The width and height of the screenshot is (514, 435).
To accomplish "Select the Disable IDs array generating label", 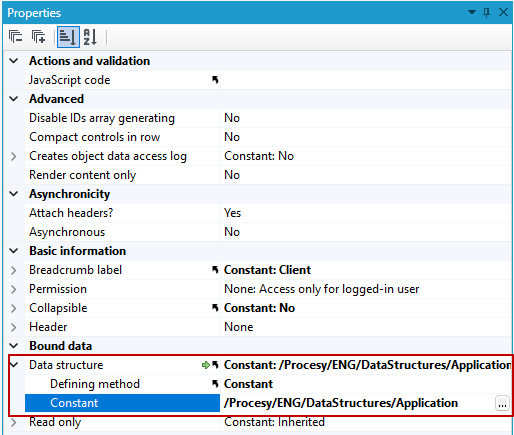I will [102, 118].
